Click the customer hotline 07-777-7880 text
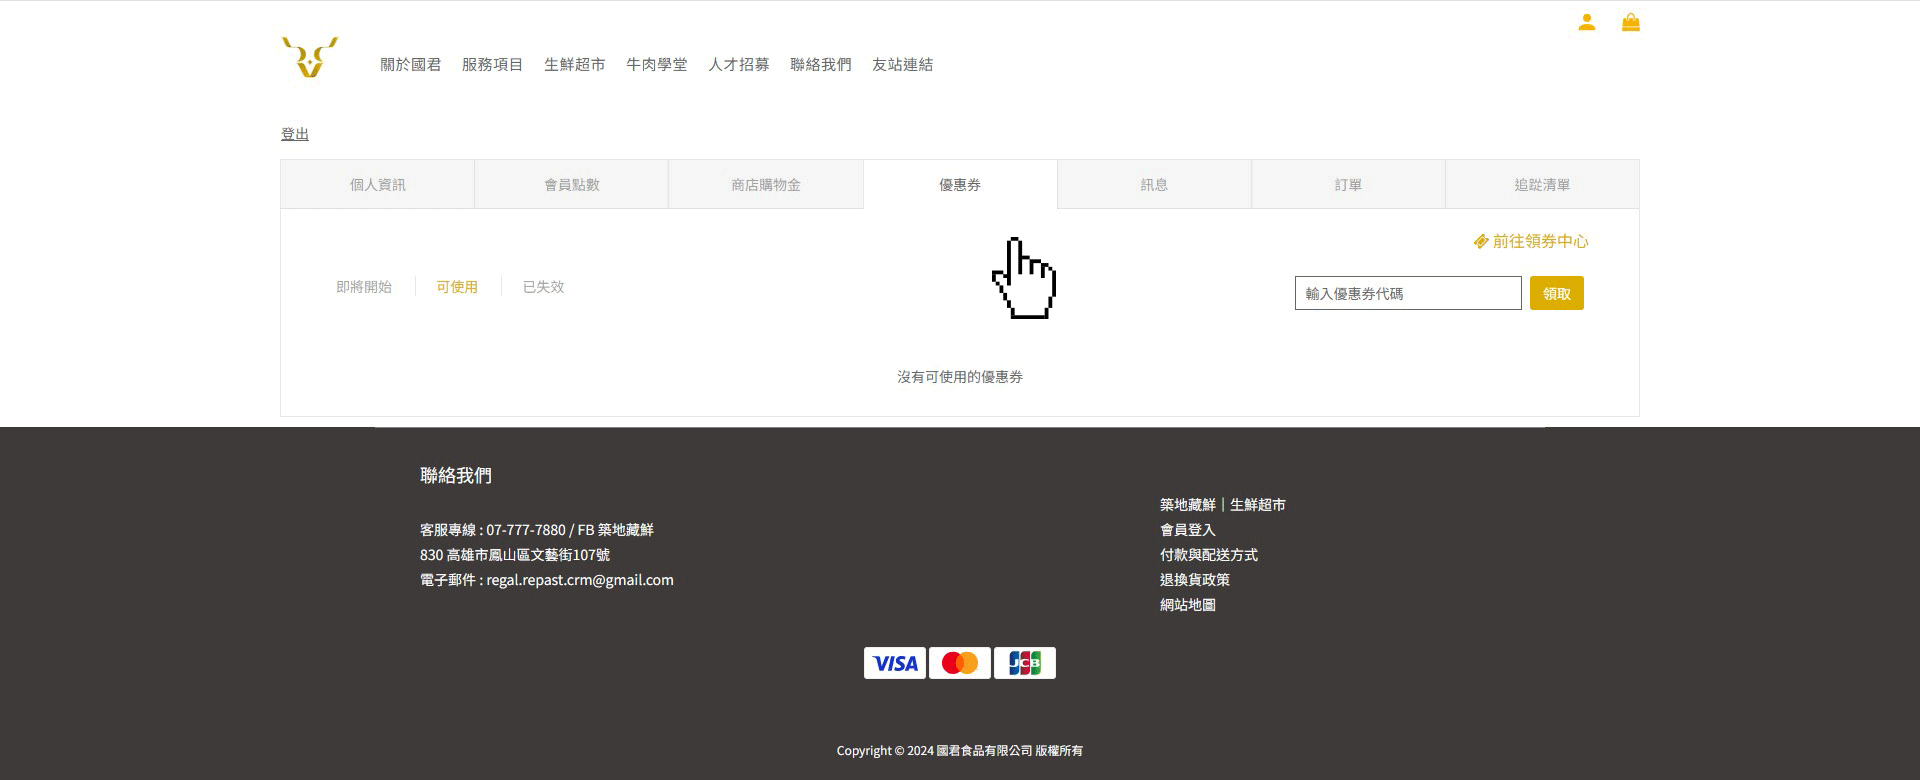The image size is (1920, 780). (x=526, y=530)
